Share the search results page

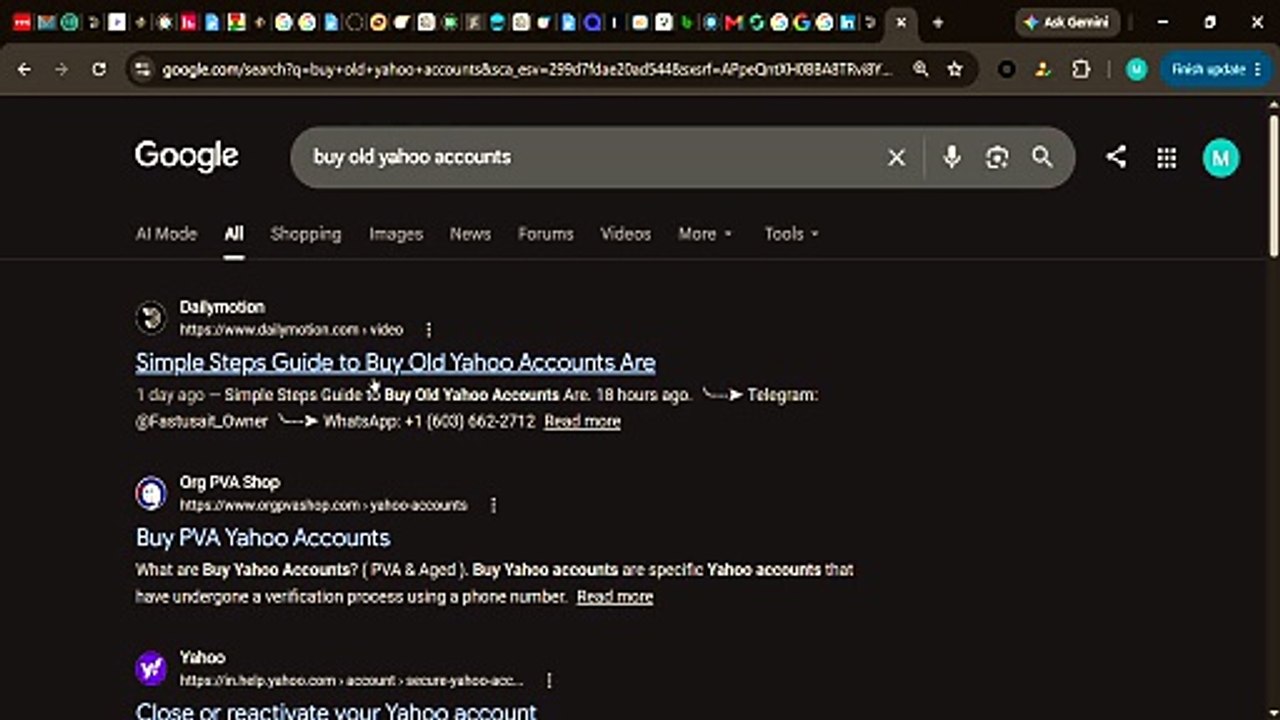click(x=1116, y=157)
